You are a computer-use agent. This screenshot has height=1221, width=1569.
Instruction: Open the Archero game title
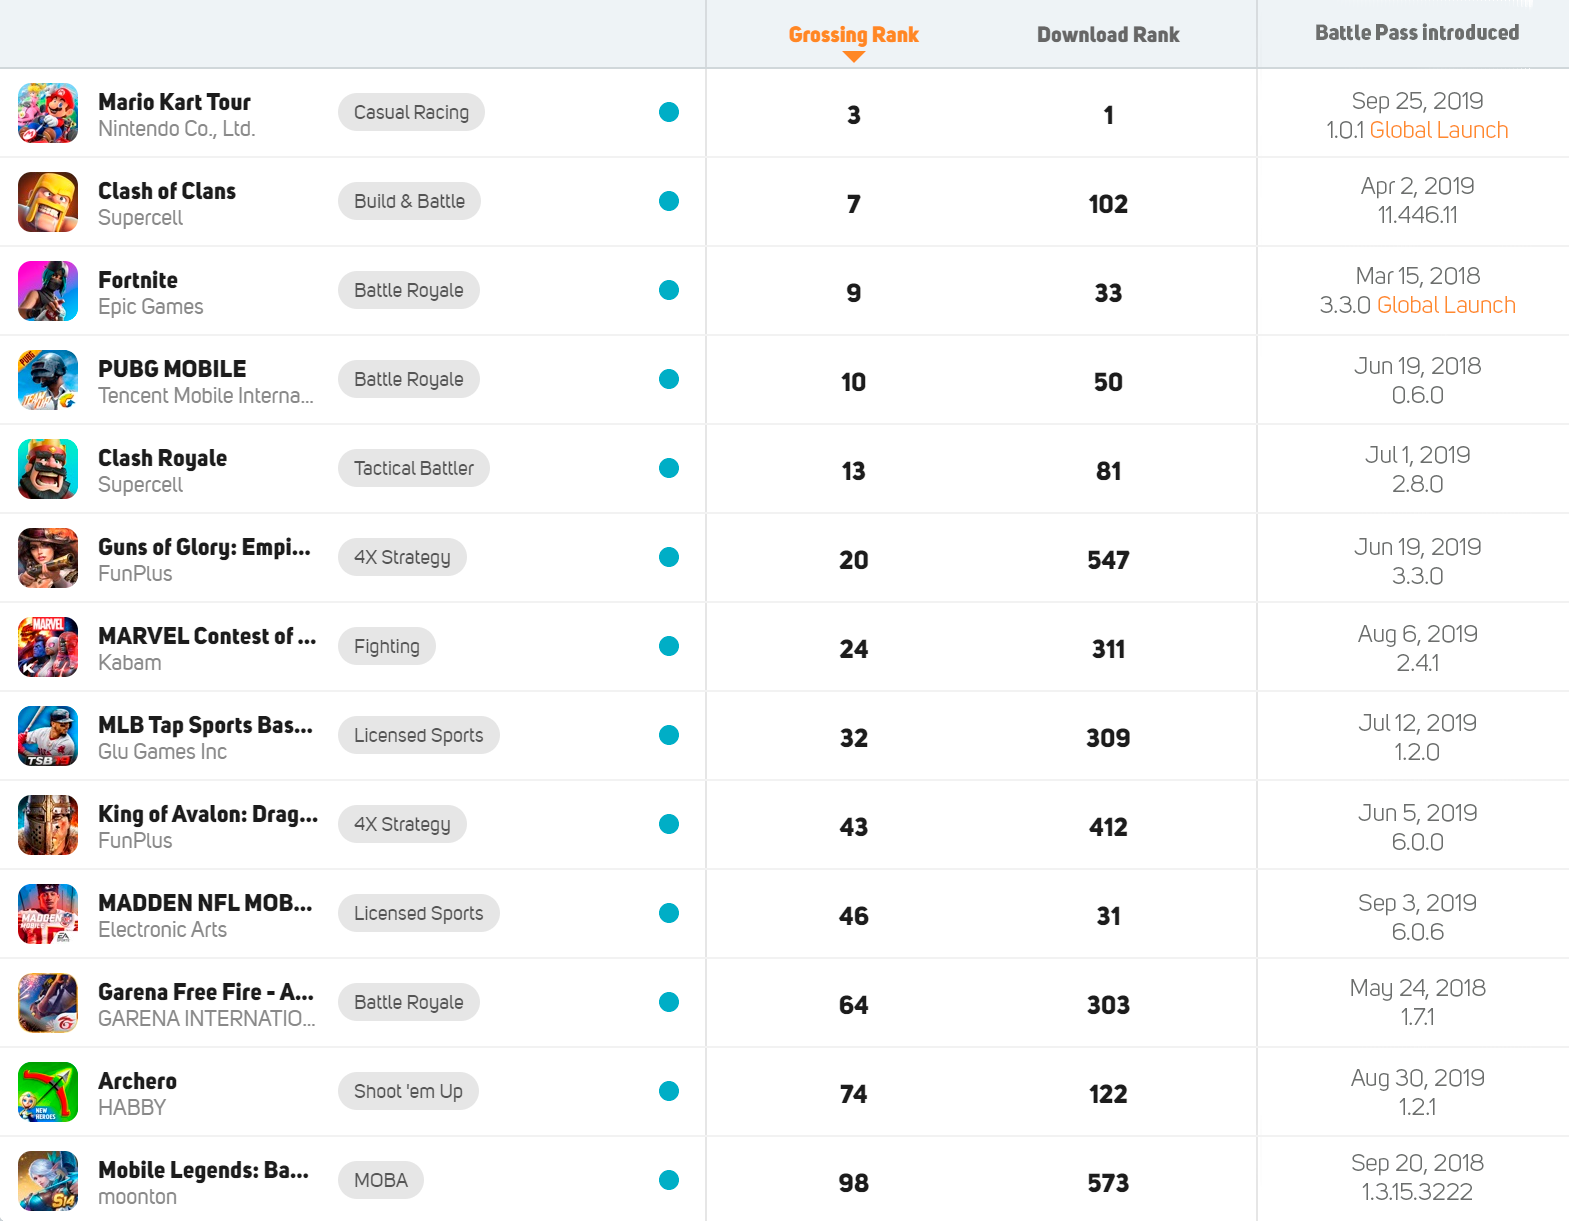pos(137,1081)
